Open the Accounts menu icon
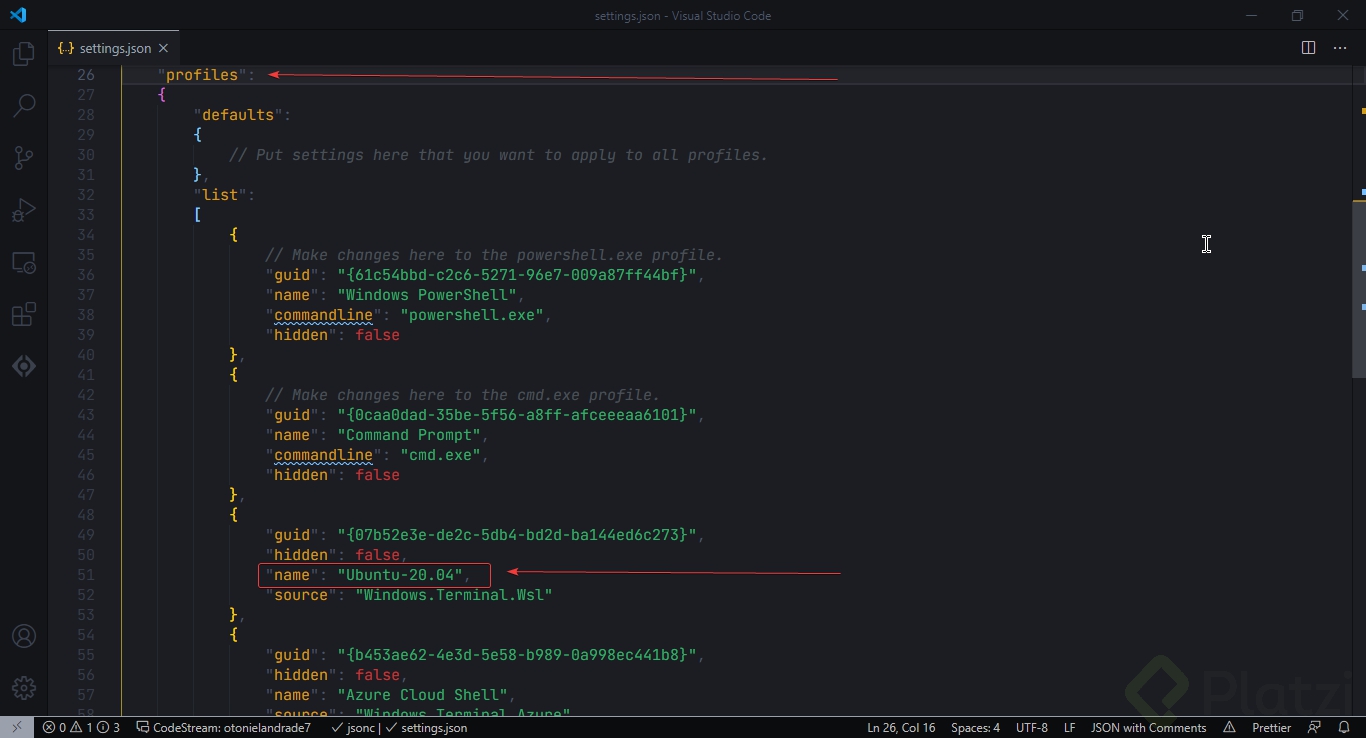 (x=24, y=636)
